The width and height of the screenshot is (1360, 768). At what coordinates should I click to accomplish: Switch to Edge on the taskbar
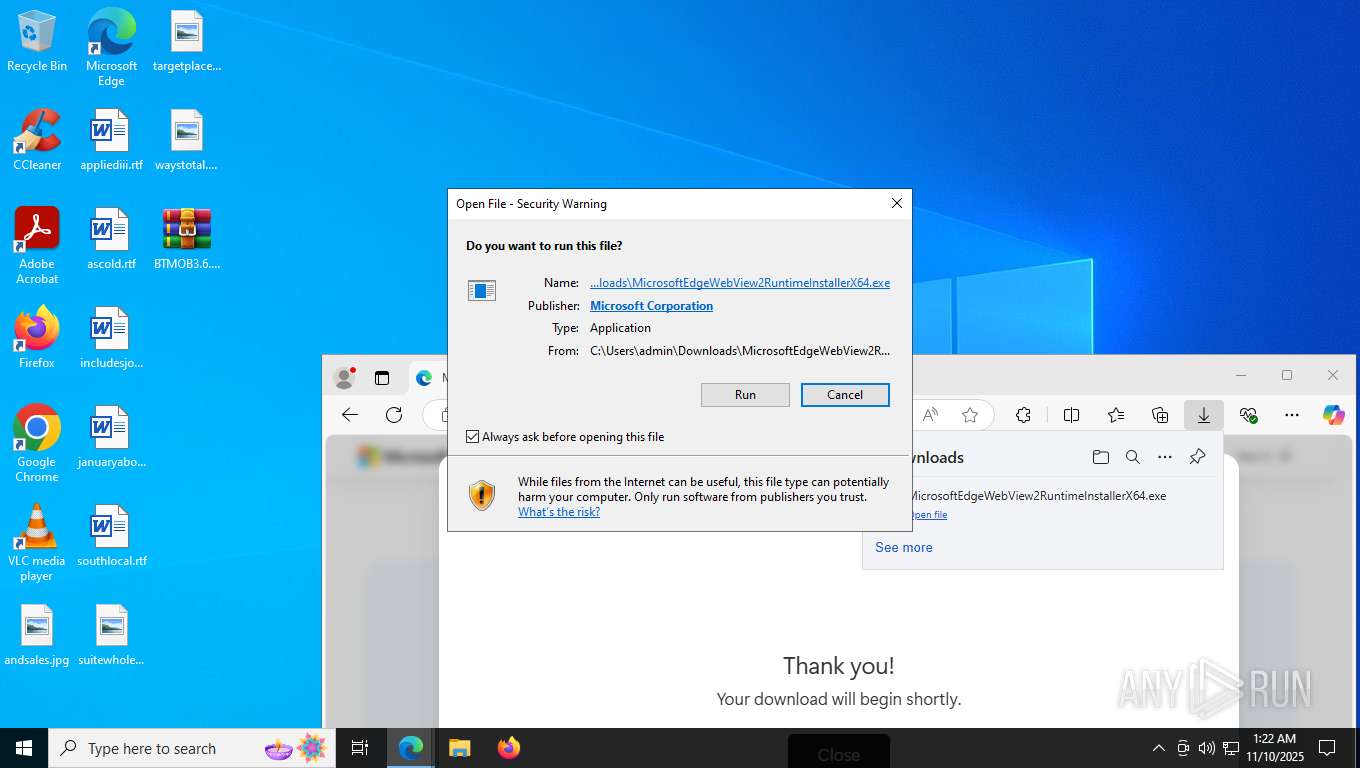pos(411,748)
